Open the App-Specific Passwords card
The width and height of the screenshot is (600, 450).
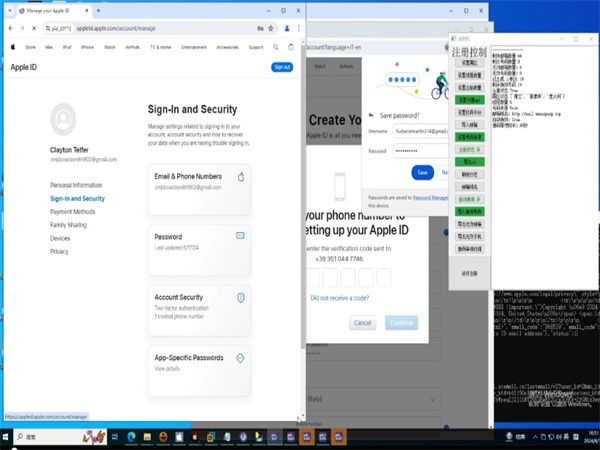198,367
